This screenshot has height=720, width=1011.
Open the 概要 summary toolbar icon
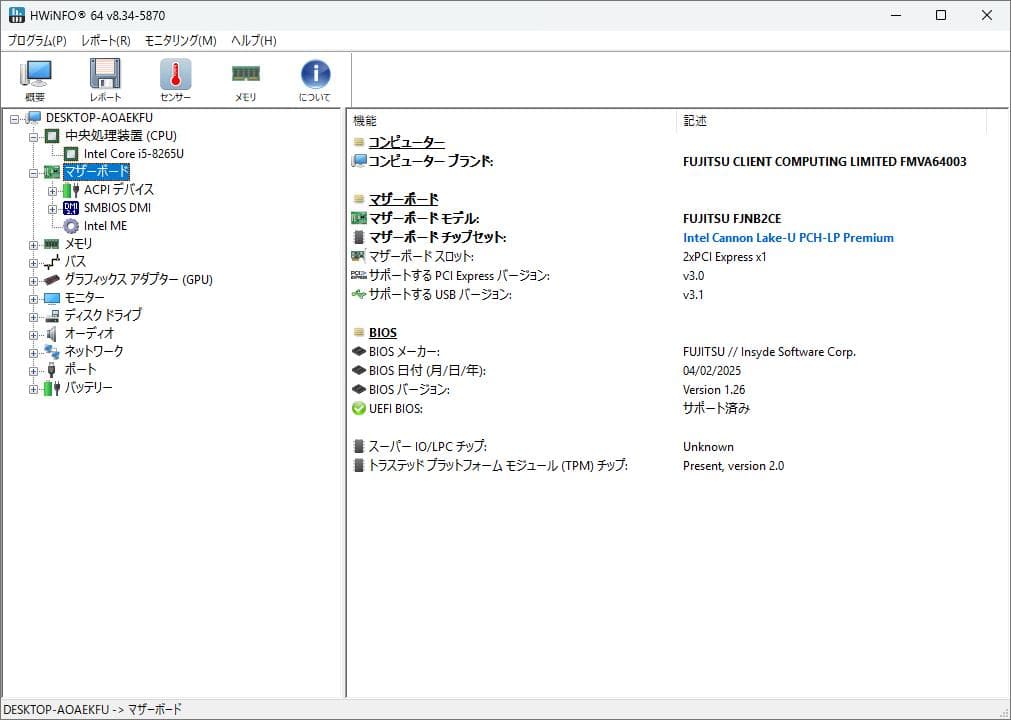click(36, 74)
